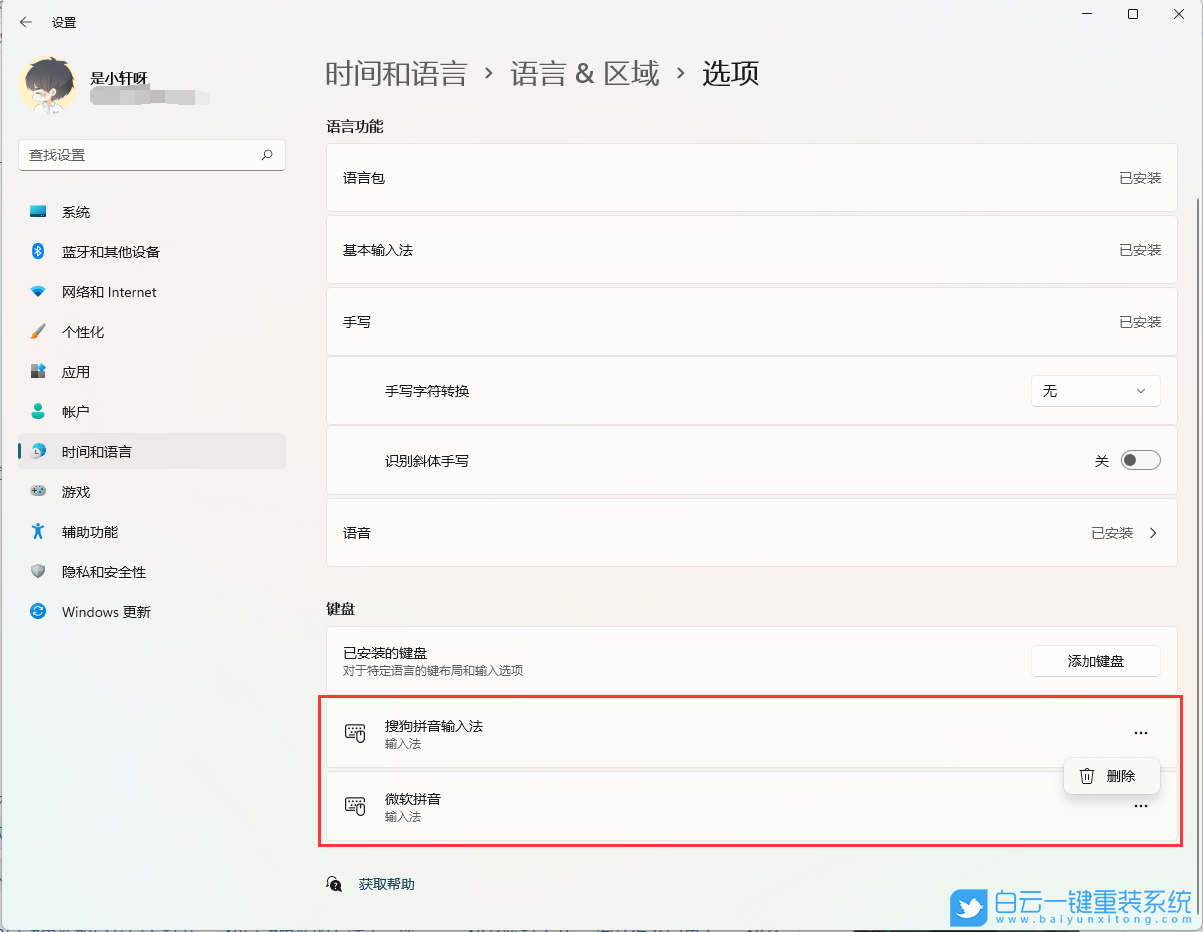Click the 获取帮助 link
Image resolution: width=1203 pixels, height=932 pixels.
click(387, 883)
